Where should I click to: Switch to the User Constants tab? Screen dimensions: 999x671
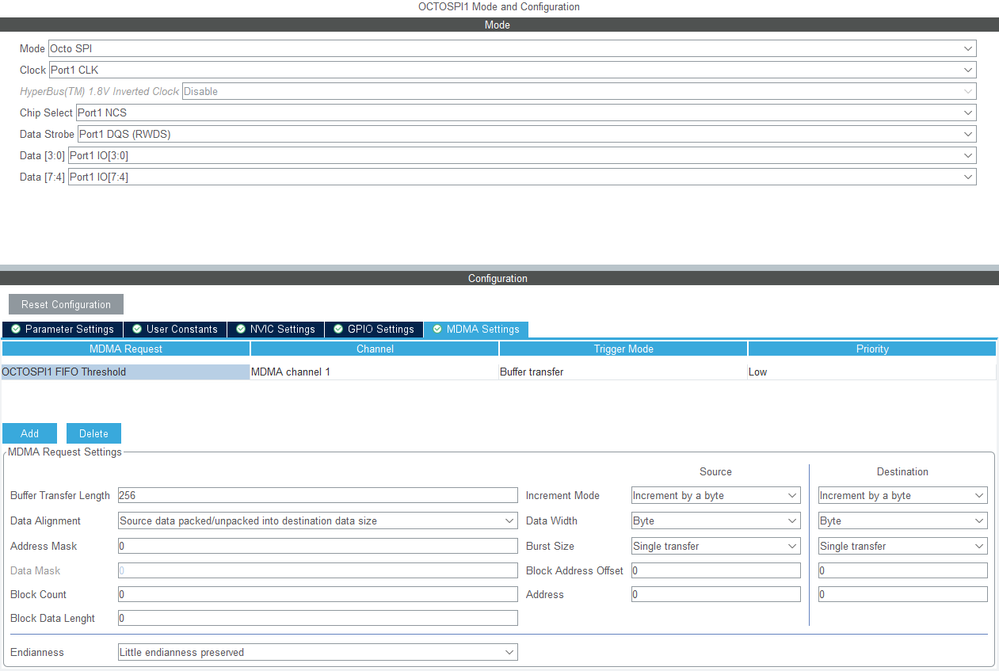click(x=175, y=329)
